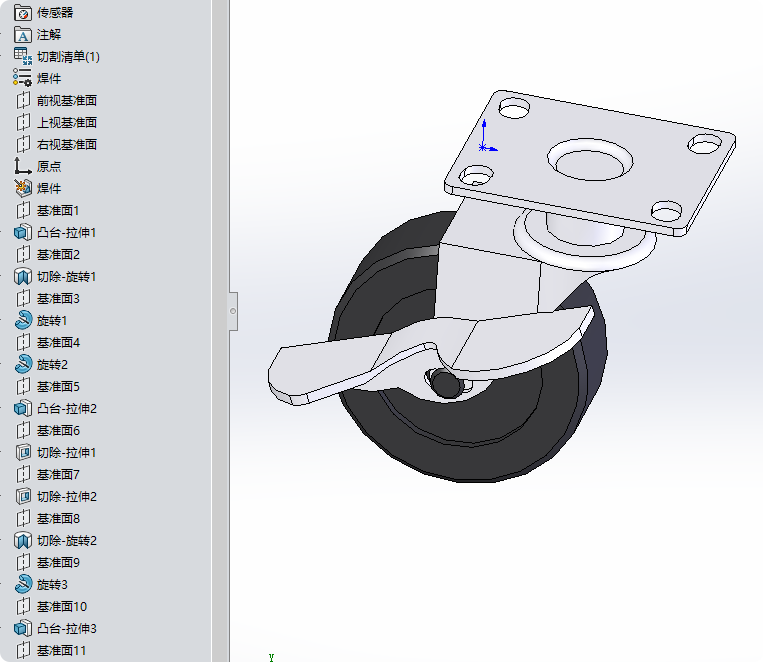Click the 前视基准面 plane icon

pyautogui.click(x=23, y=100)
